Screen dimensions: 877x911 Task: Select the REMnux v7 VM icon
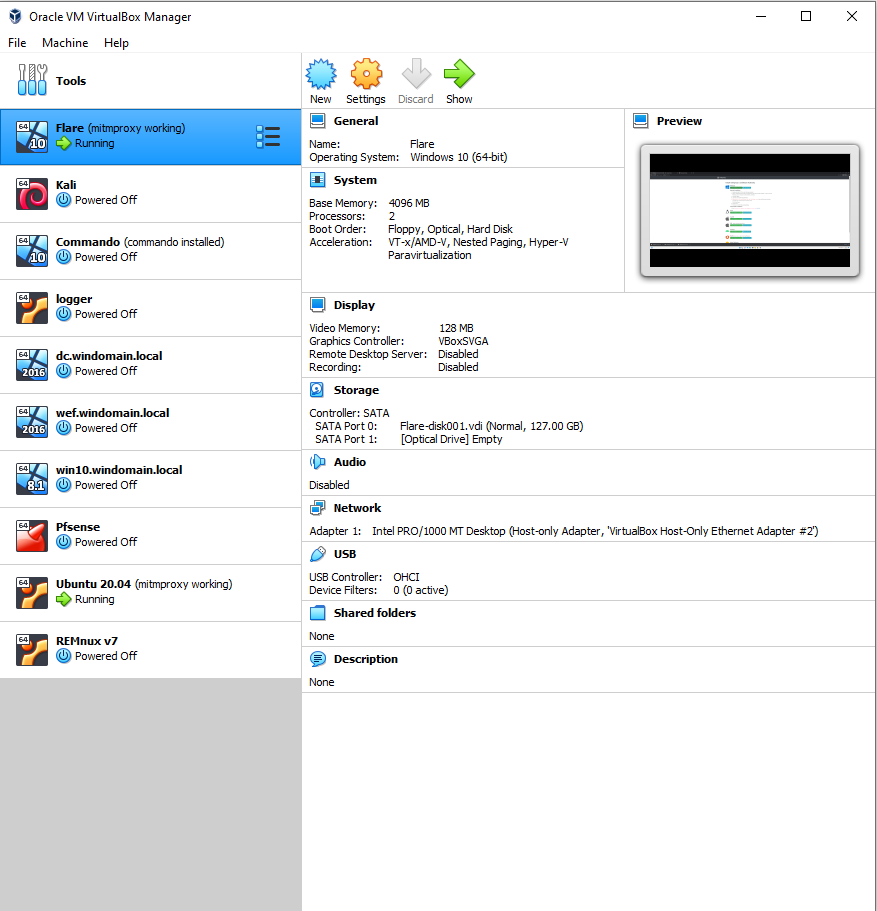click(32, 649)
